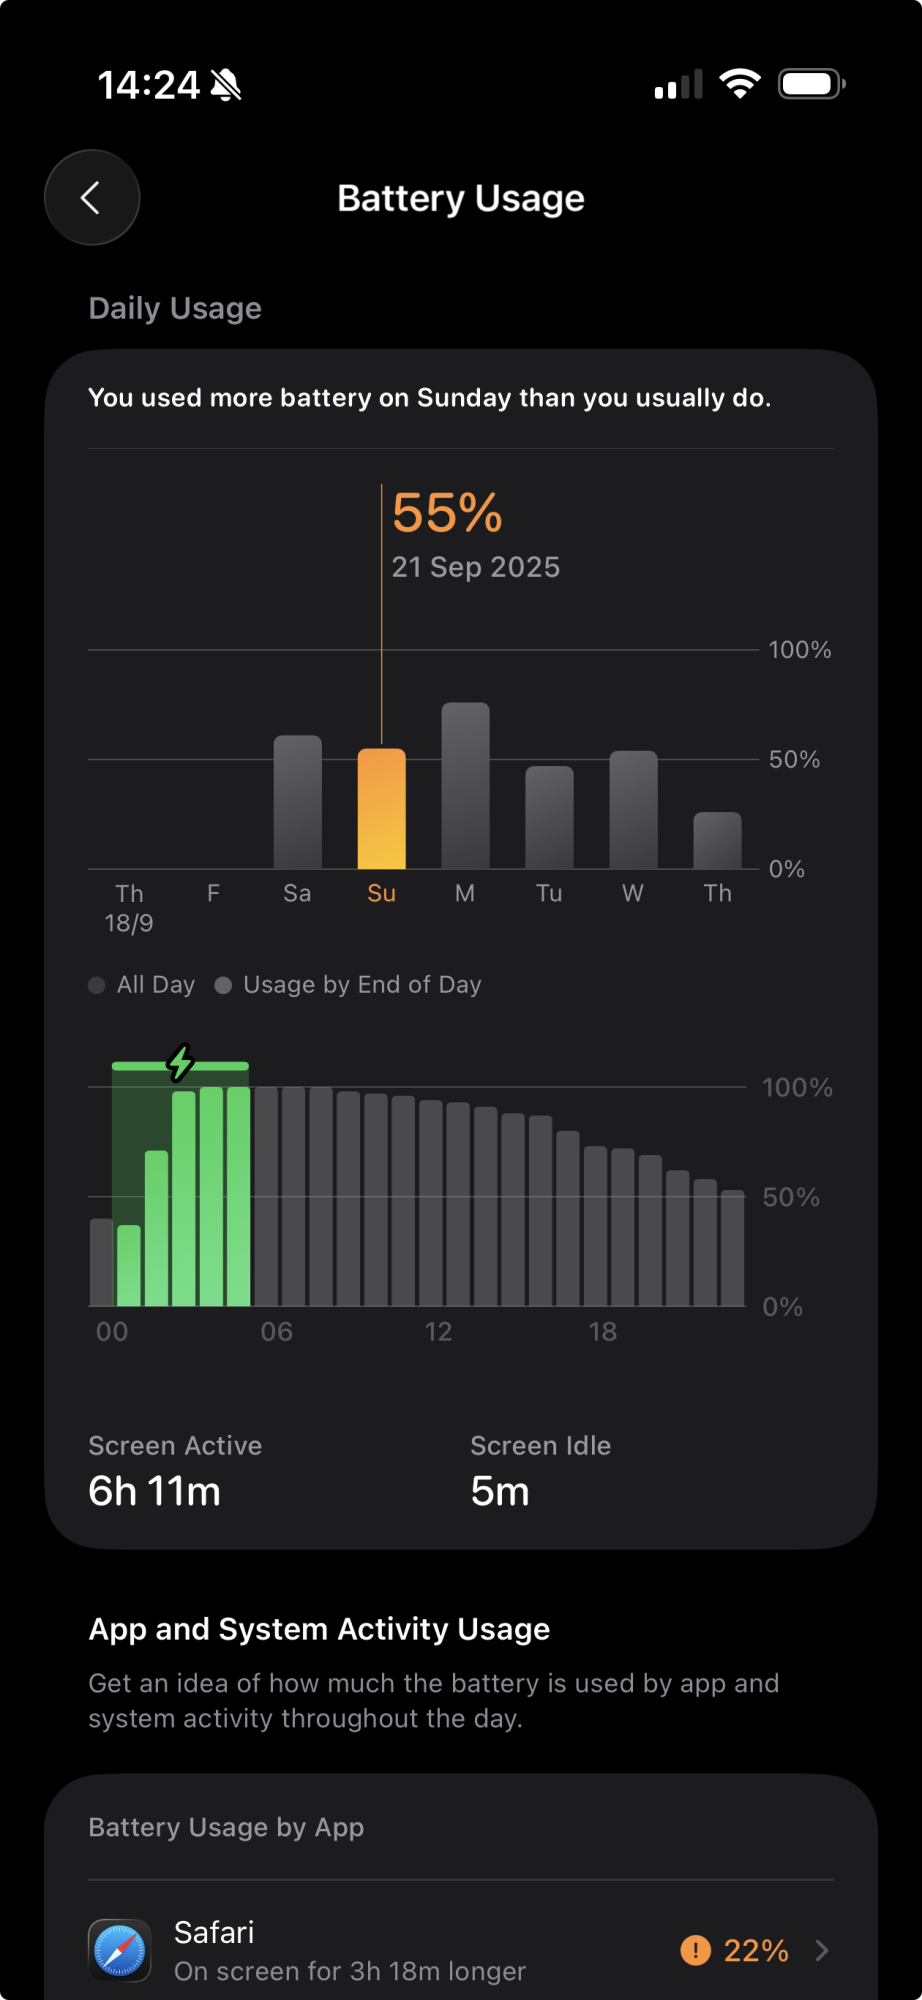The width and height of the screenshot is (922, 2000).
Task: Tap the silent mode bell icon
Action: tap(227, 86)
